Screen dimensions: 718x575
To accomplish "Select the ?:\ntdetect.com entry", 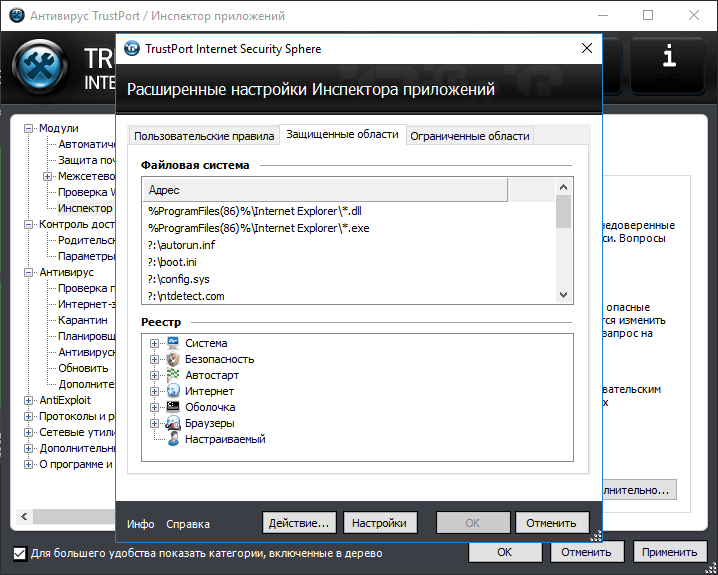I will point(186,296).
